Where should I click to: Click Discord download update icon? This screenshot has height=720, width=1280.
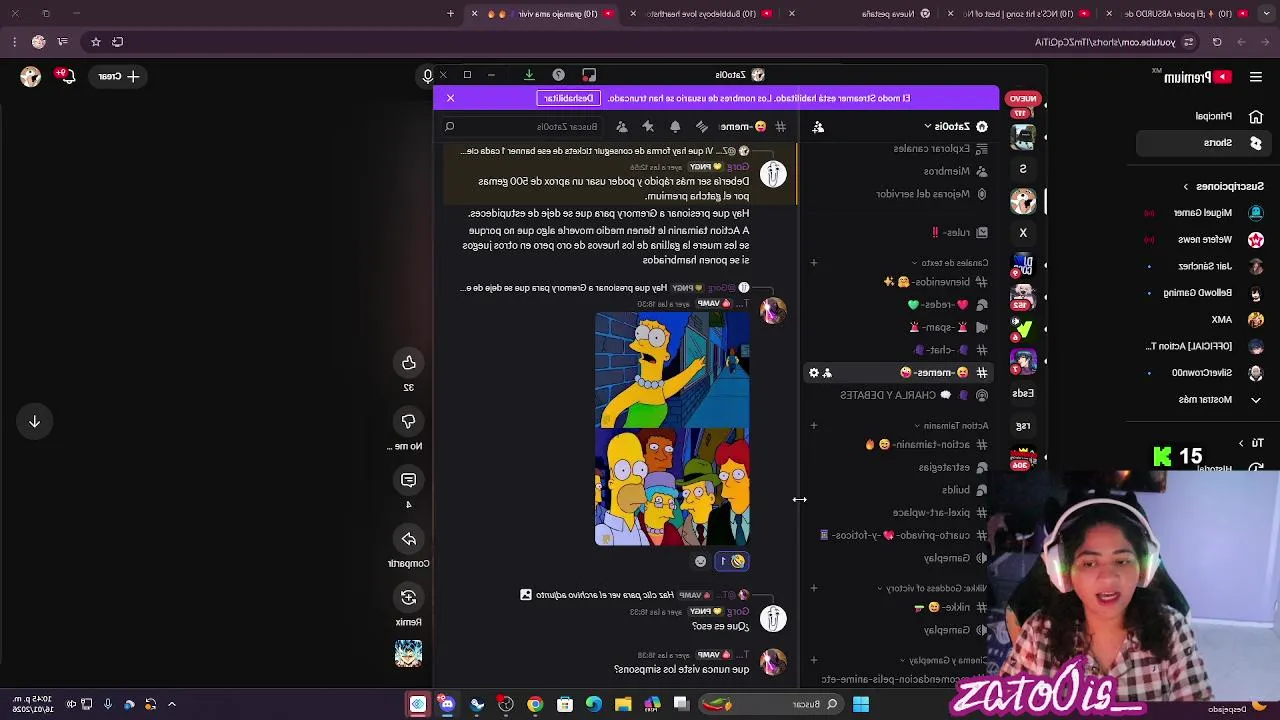click(x=529, y=75)
